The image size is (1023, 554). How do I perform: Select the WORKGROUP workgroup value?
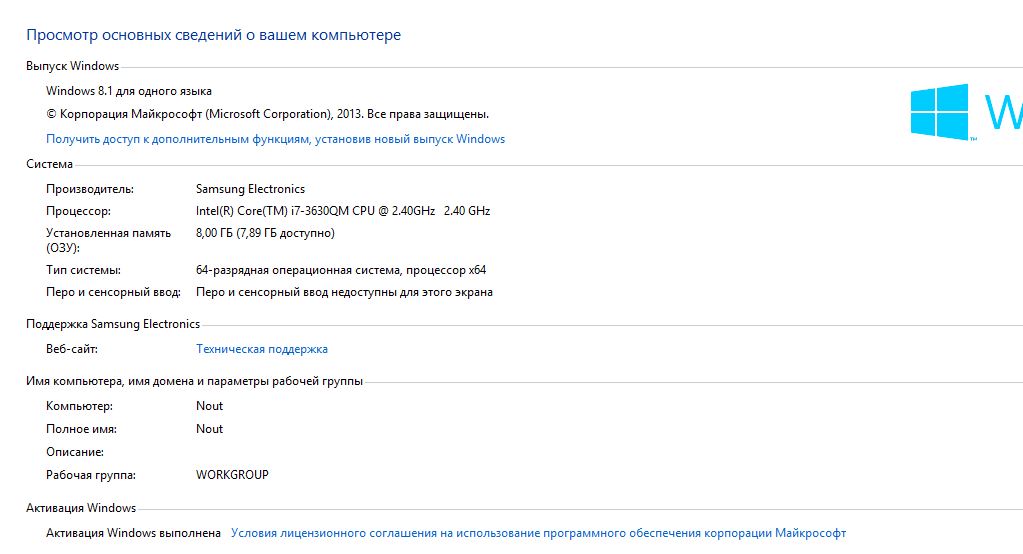click(232, 475)
